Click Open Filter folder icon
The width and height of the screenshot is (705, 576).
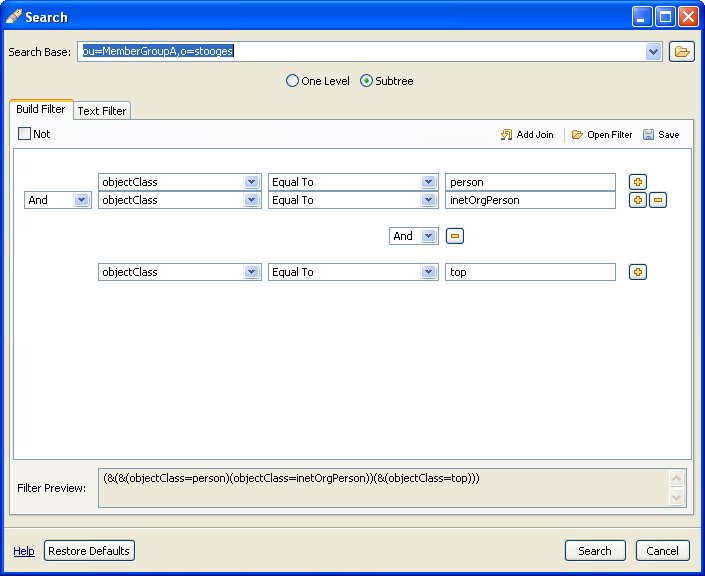pyautogui.click(x=577, y=135)
